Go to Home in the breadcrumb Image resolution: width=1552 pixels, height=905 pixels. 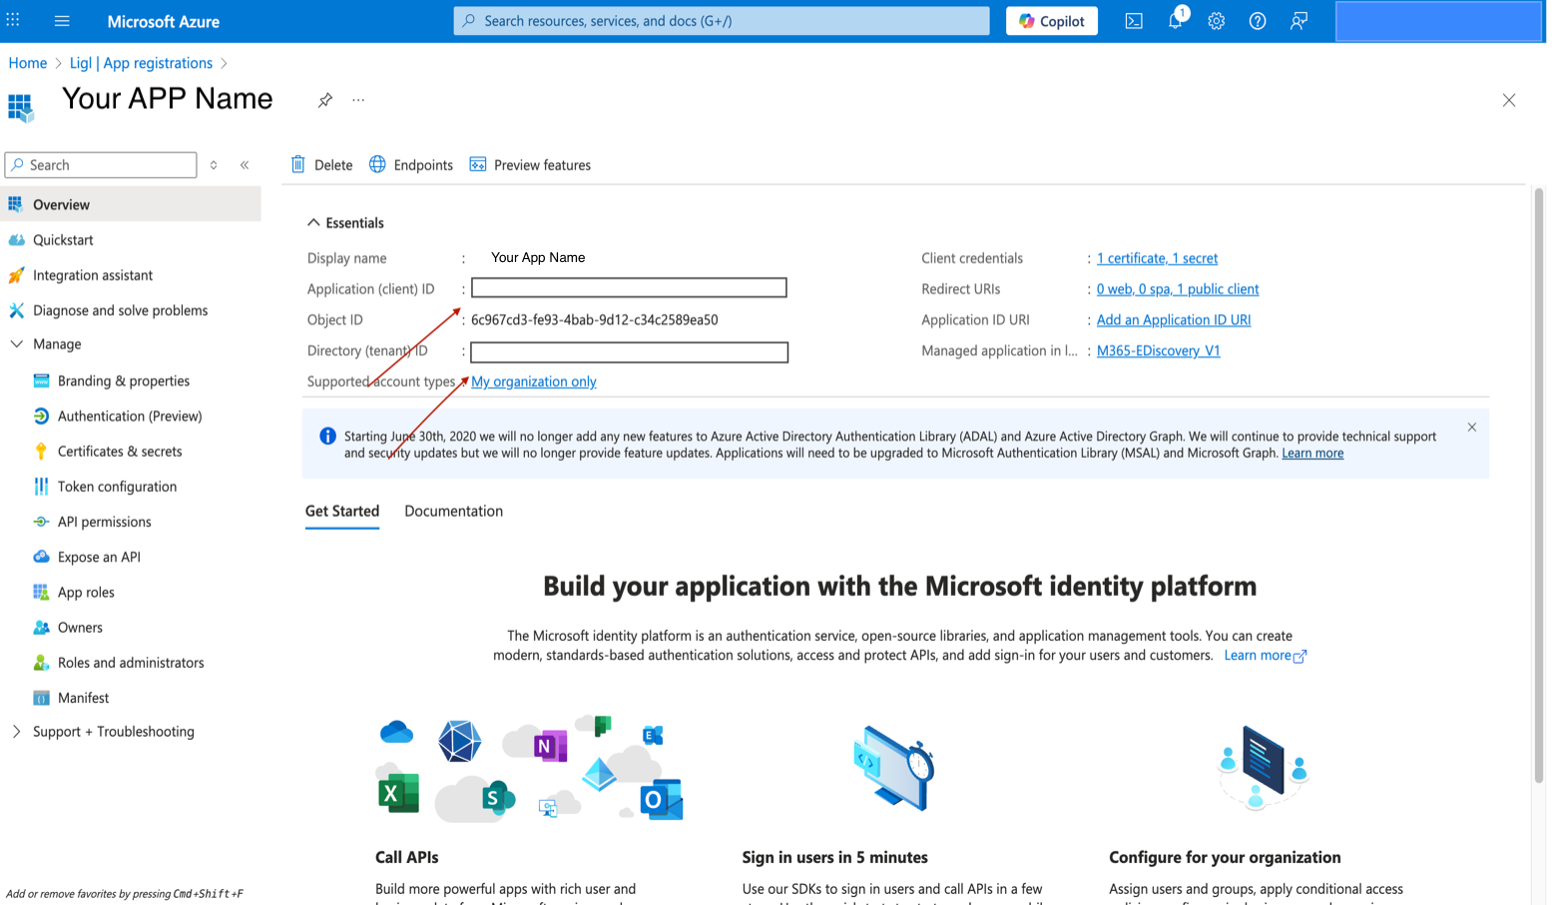click(x=28, y=63)
